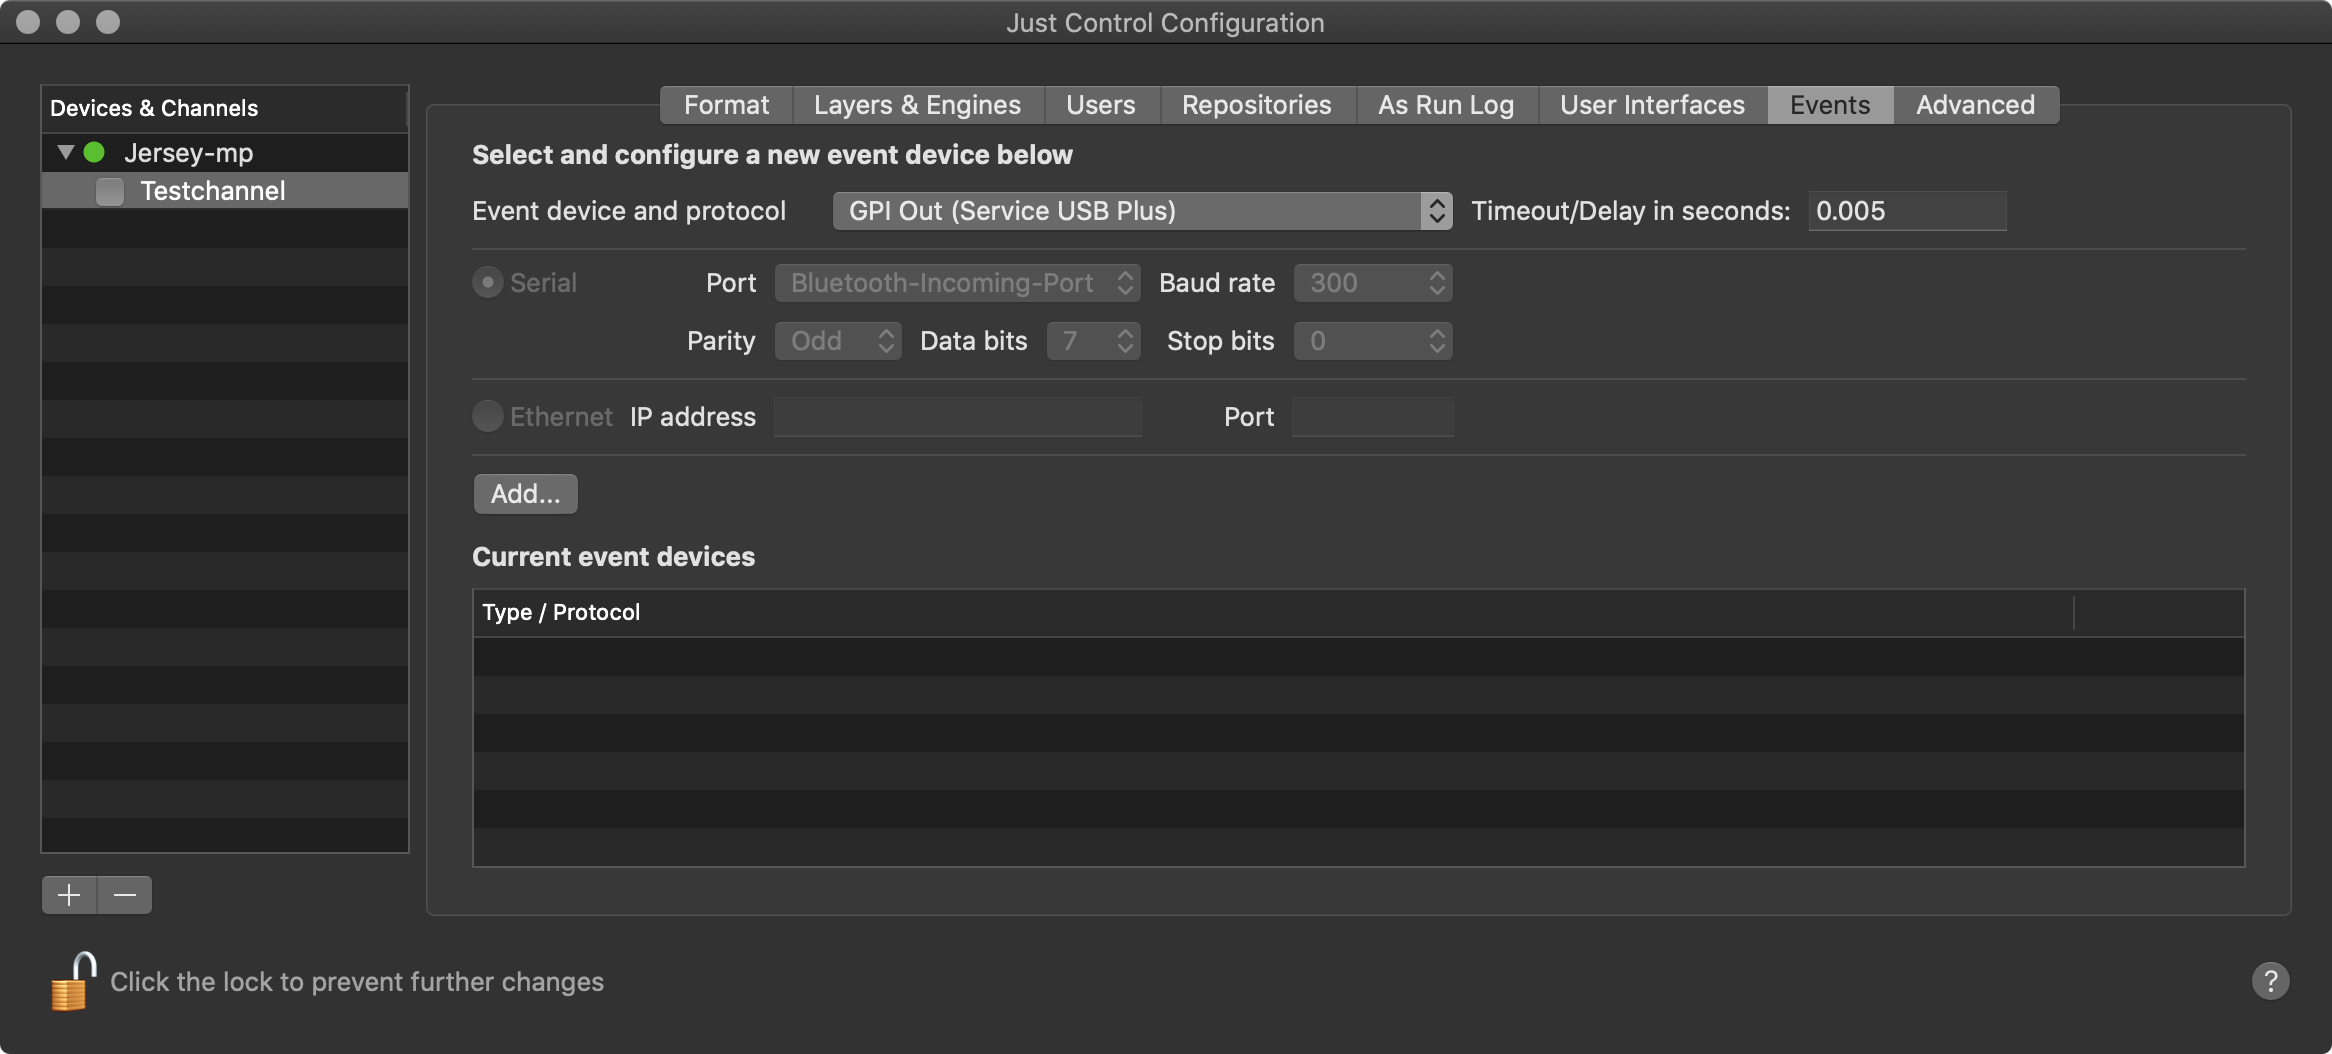2332x1054 pixels.
Task: Switch to the As Run Log tab
Action: coord(1446,105)
